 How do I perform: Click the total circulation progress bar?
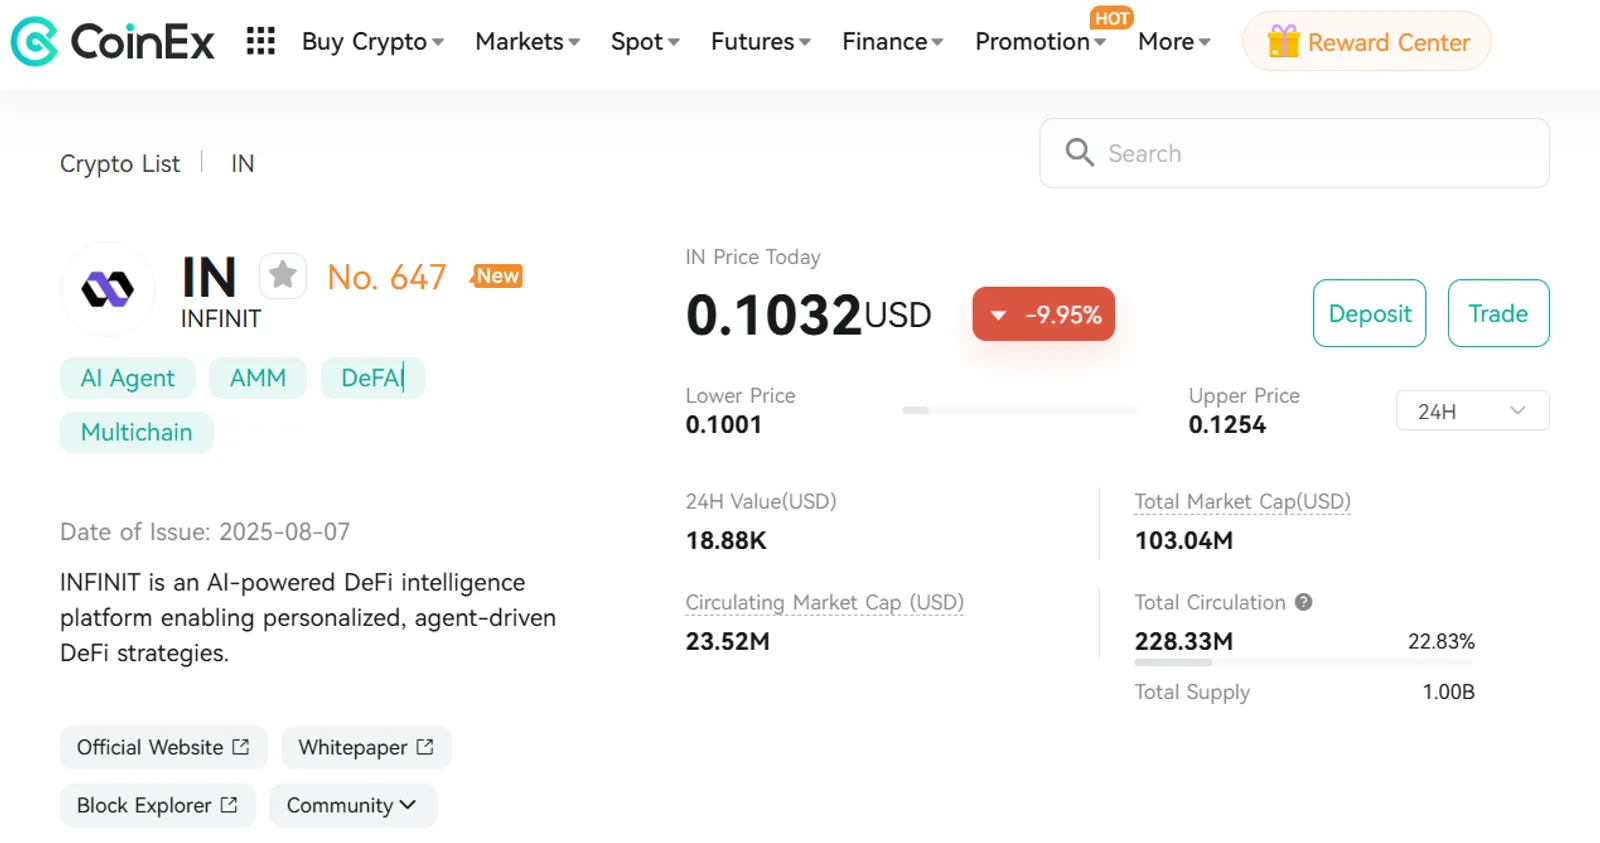click(1304, 662)
